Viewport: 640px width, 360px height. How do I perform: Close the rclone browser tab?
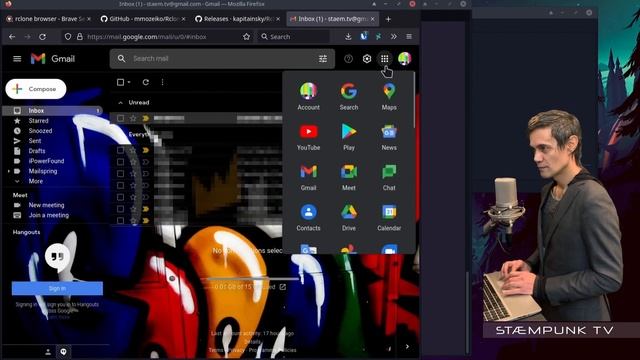(89, 19)
